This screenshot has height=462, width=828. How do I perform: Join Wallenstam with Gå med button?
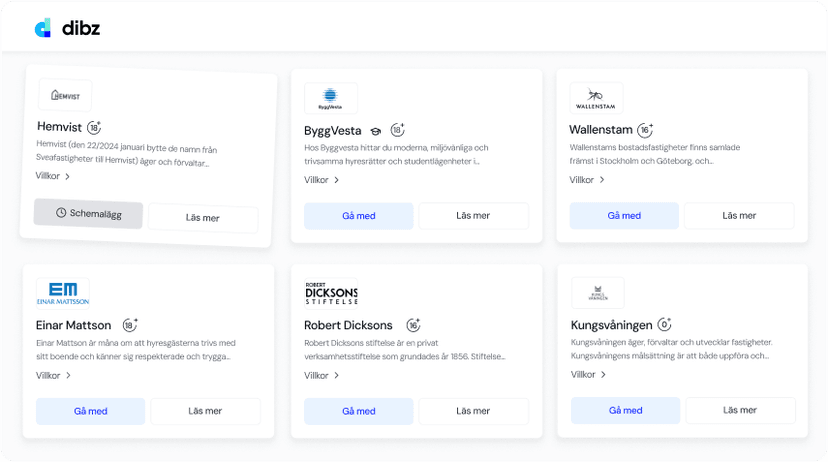[x=624, y=216]
